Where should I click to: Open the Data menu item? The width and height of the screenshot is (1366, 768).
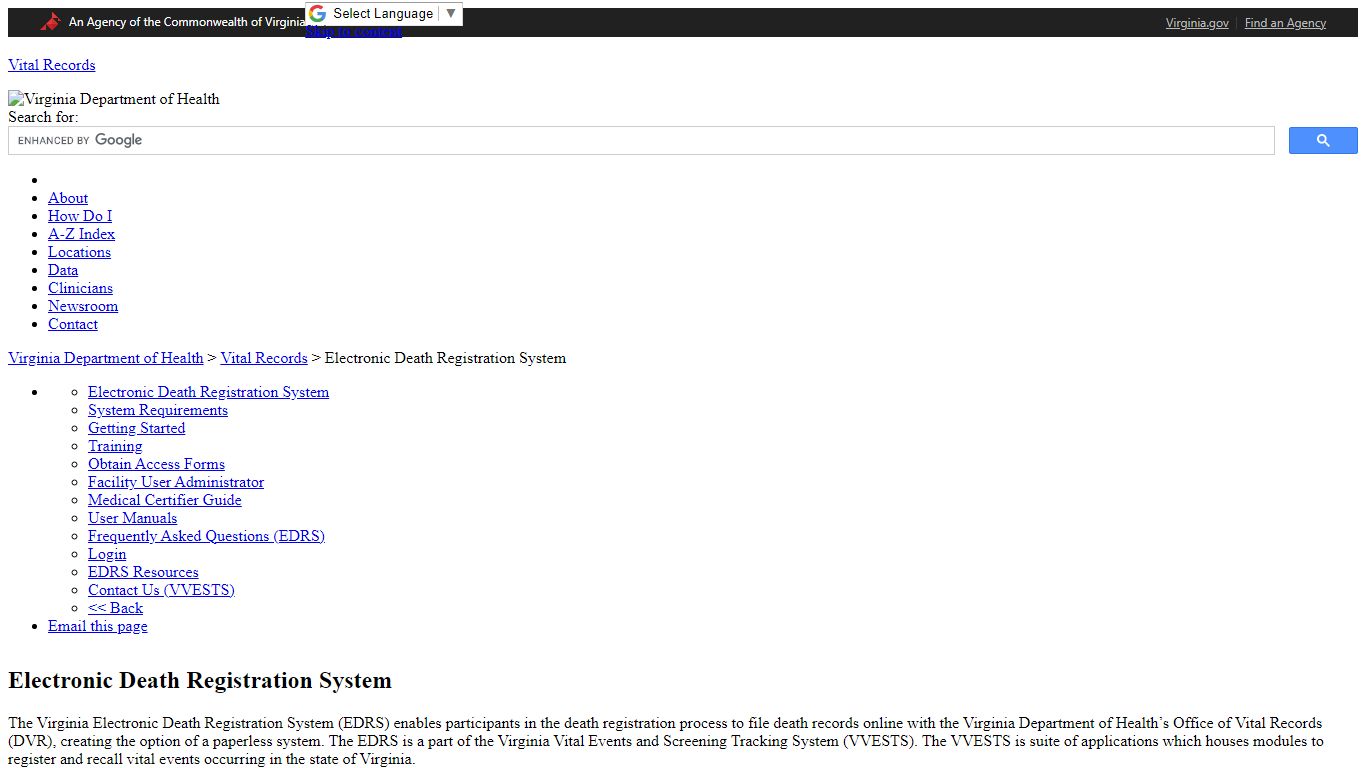[x=63, y=270]
